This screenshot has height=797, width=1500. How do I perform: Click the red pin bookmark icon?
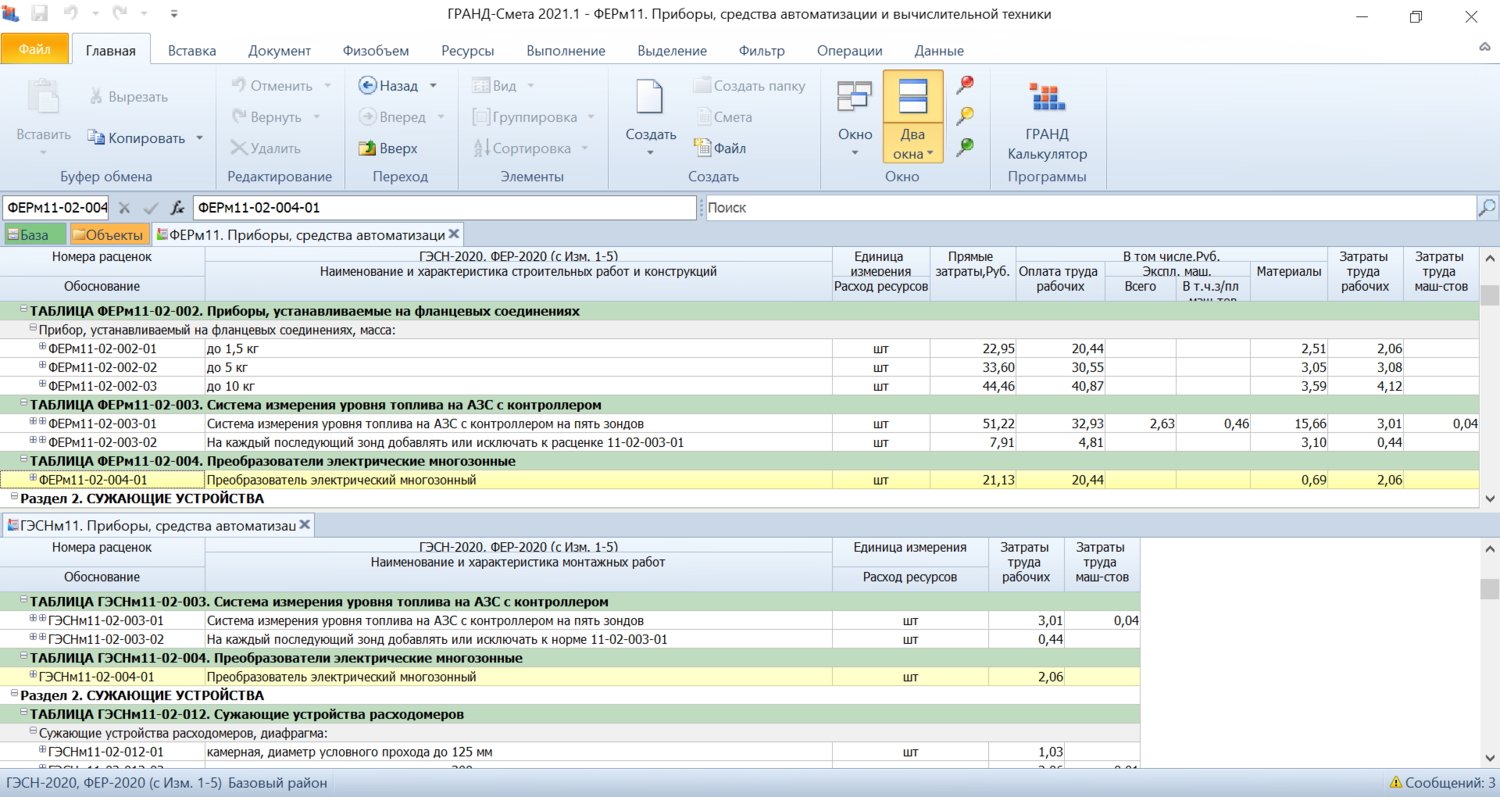965,85
